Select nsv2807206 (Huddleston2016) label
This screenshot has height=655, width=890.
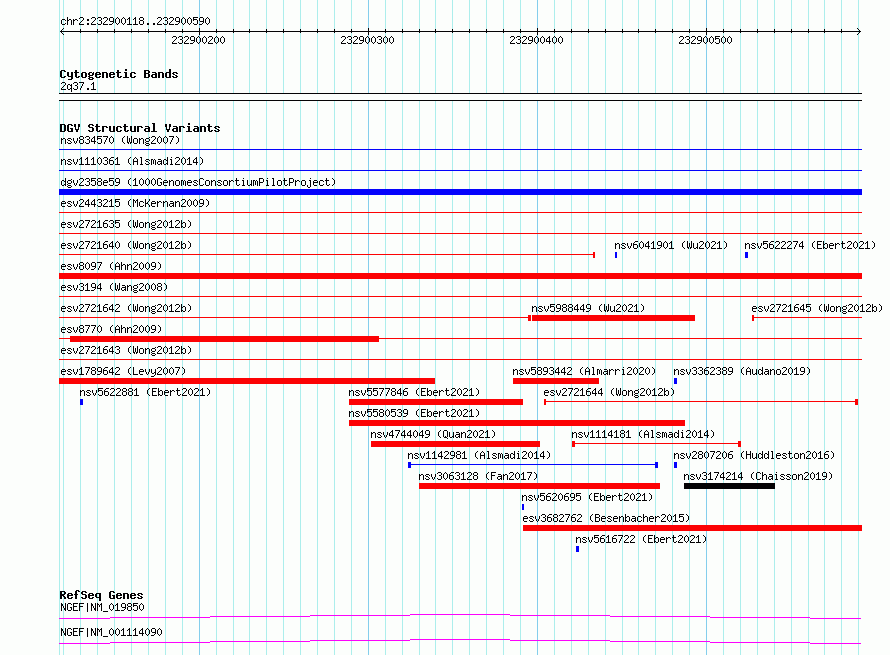click(x=754, y=455)
